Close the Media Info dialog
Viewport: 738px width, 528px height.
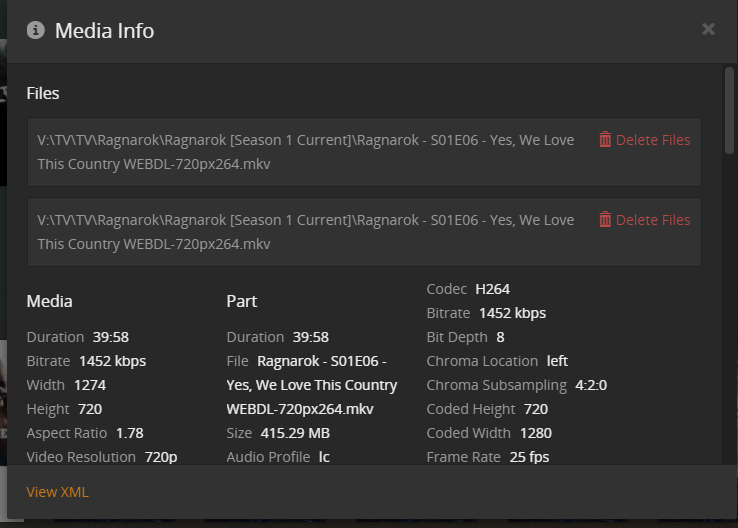708,30
